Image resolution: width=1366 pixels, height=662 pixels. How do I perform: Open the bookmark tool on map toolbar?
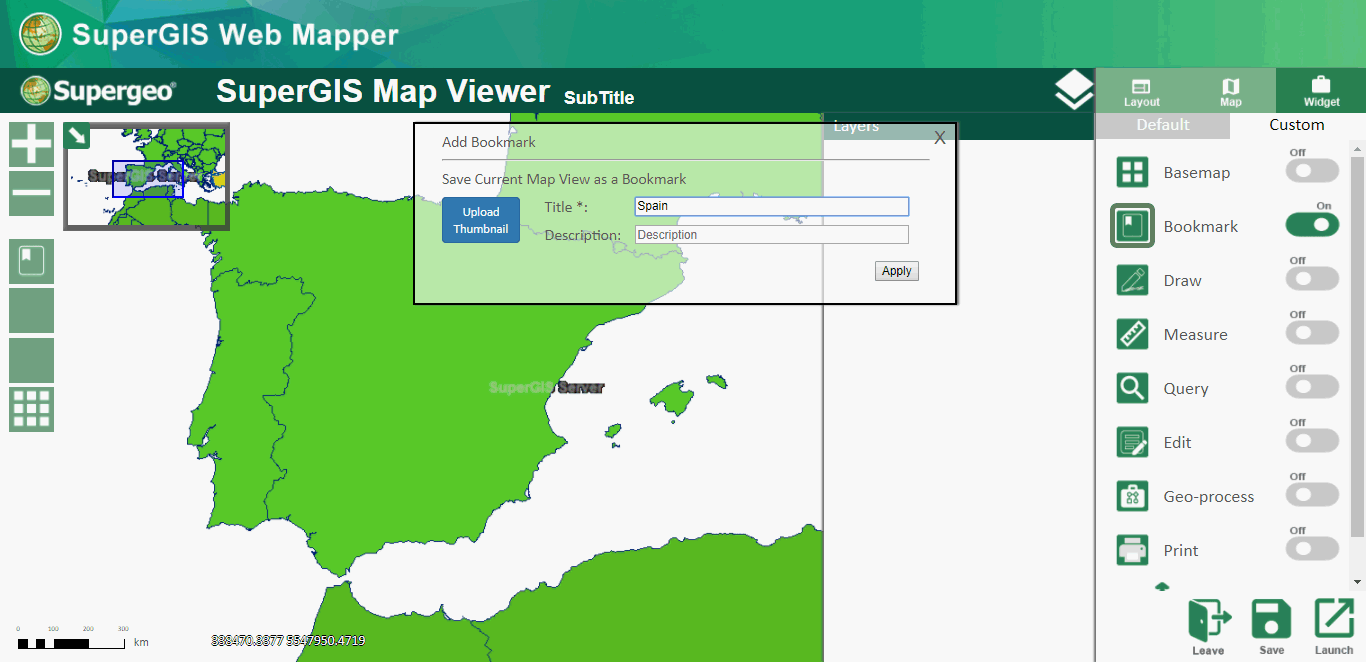tap(32, 262)
